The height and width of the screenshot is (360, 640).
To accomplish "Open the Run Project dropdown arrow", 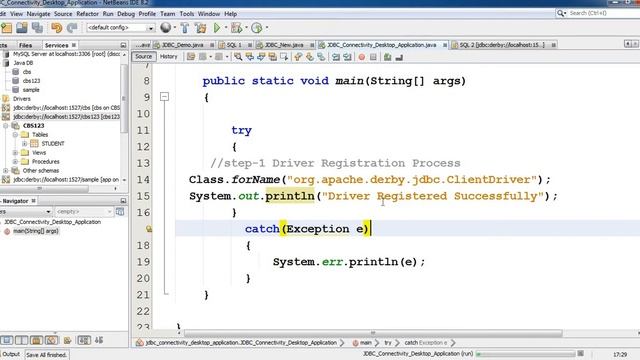I will tap(226, 28).
